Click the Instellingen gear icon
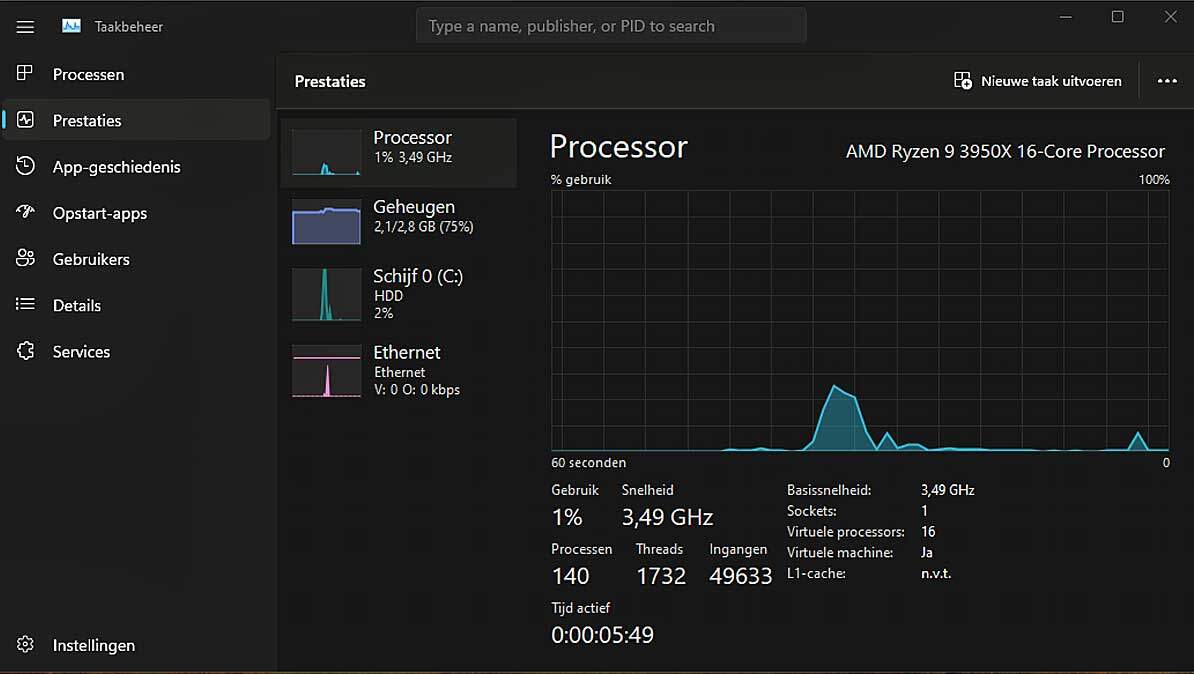This screenshot has height=674, width=1194. [25, 644]
